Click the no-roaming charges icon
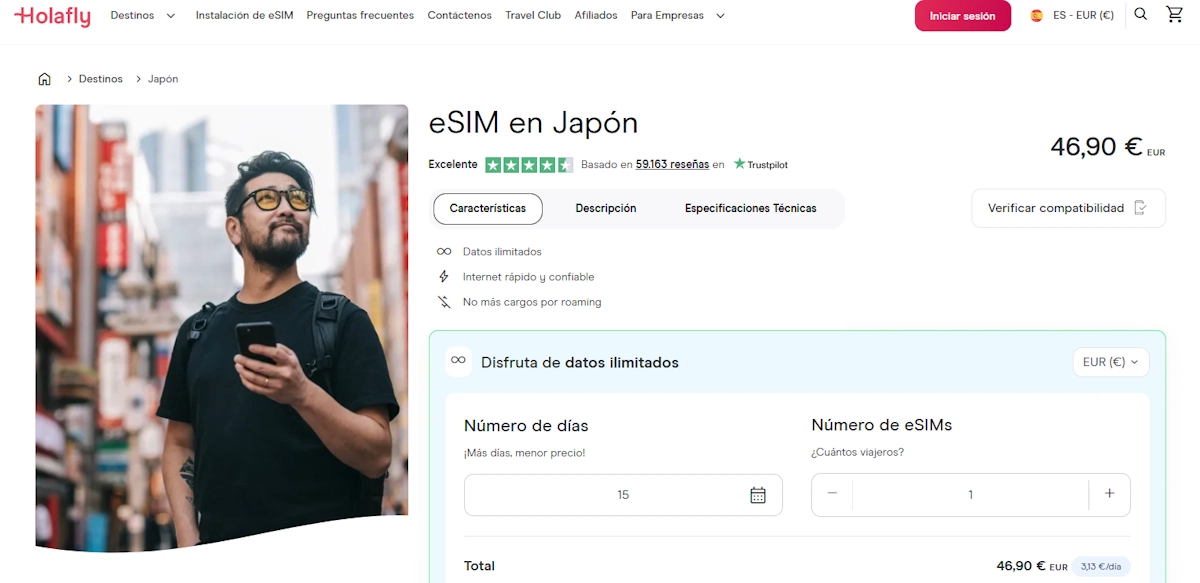The width and height of the screenshot is (1200, 583). tap(444, 302)
